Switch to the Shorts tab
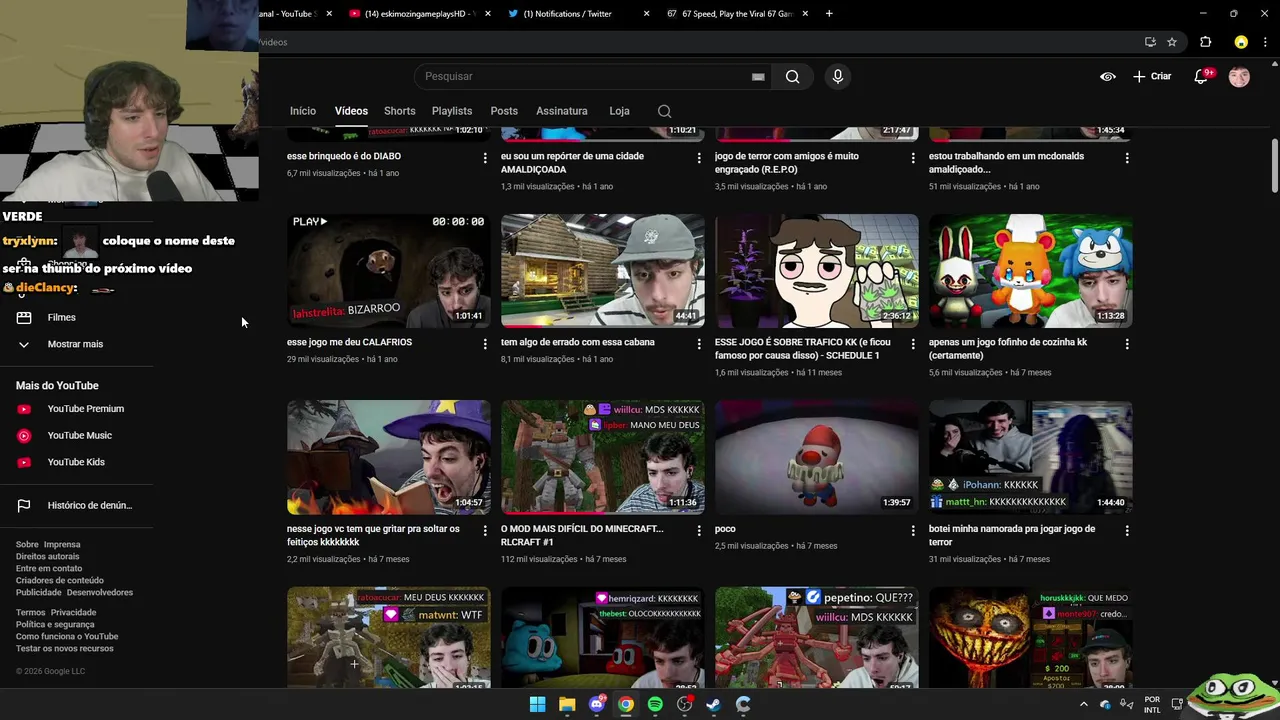The width and height of the screenshot is (1280, 720). coord(400,111)
